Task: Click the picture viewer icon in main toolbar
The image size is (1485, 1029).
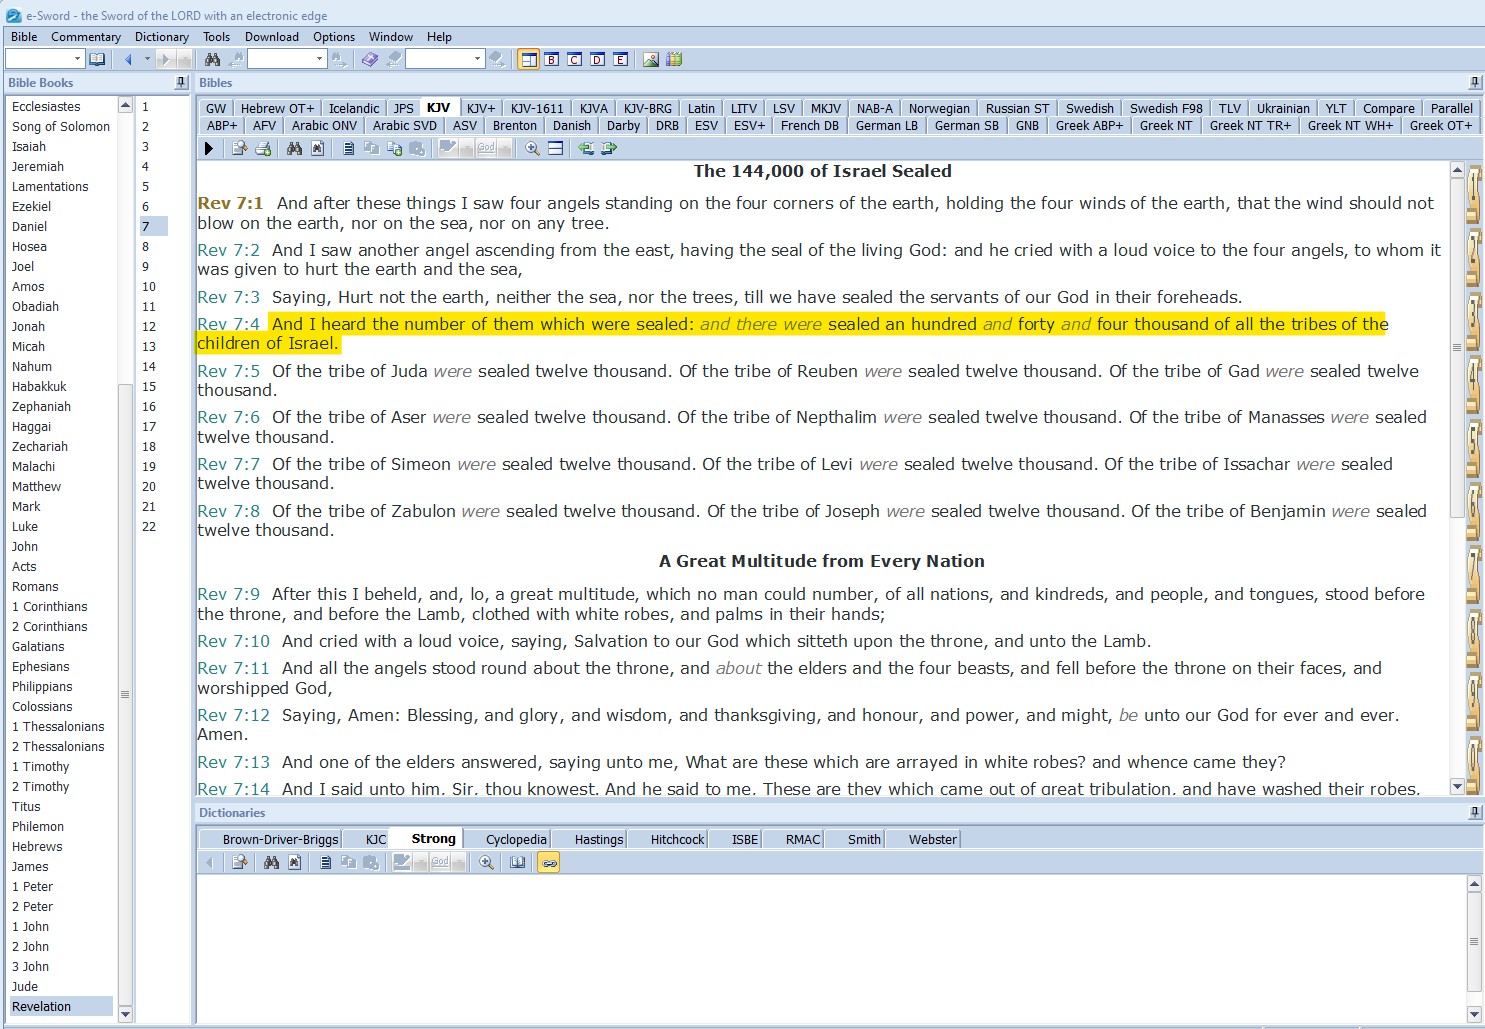Action: click(x=651, y=60)
